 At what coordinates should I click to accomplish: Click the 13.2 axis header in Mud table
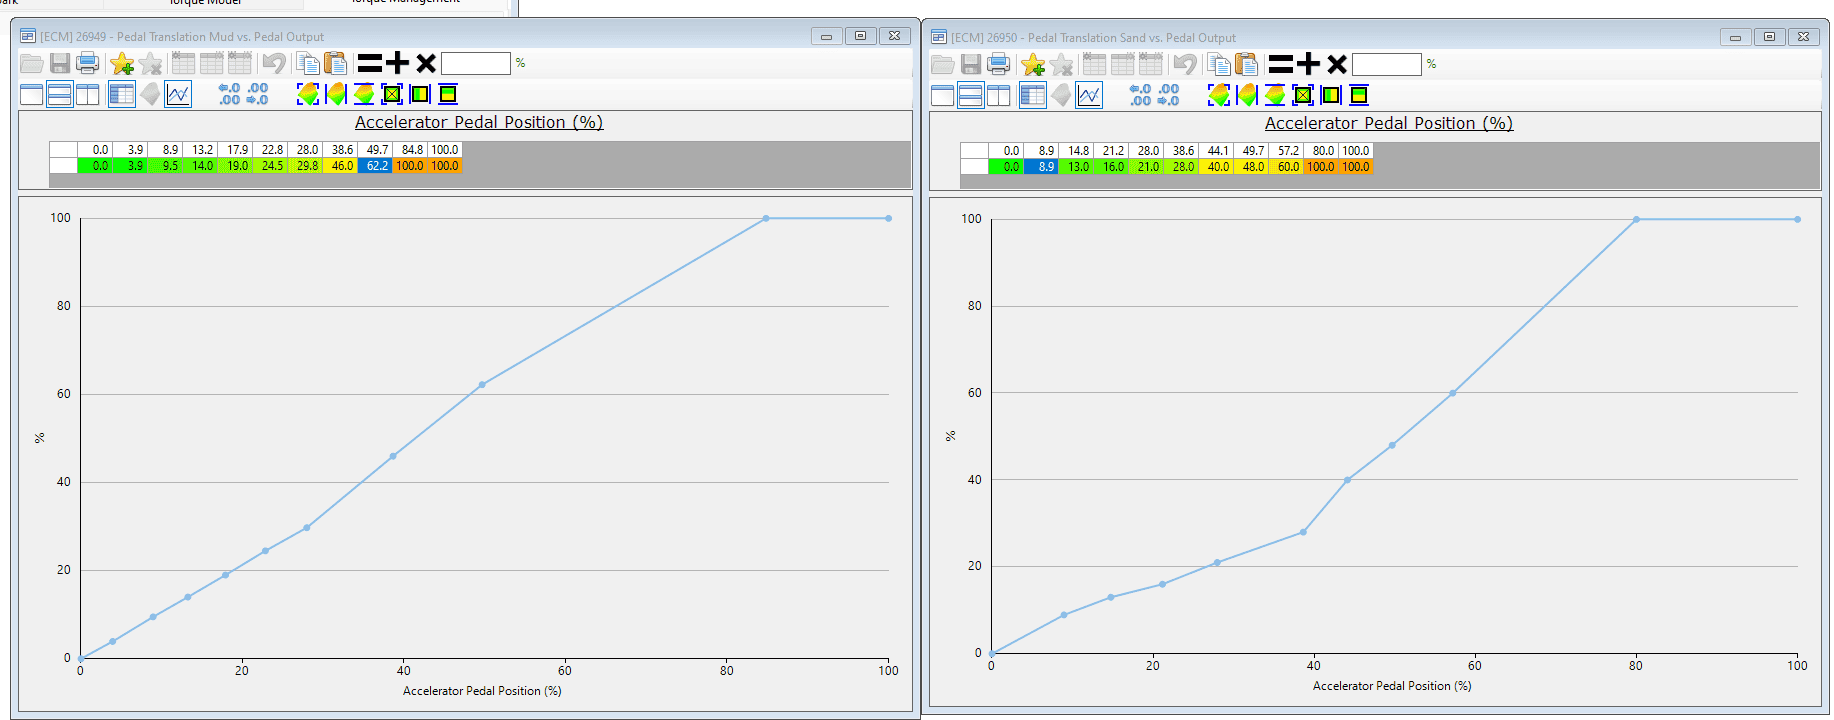point(200,150)
